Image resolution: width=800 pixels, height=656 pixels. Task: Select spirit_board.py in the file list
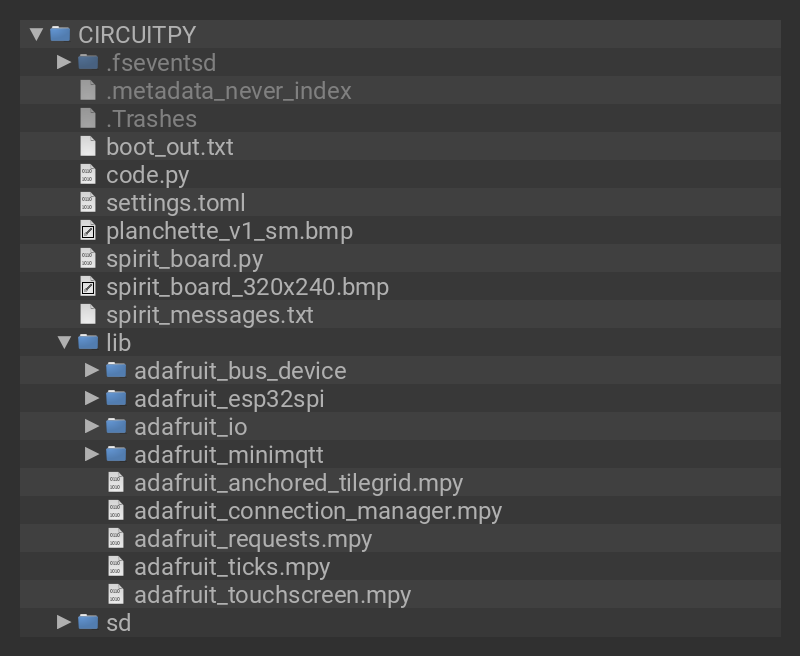click(184, 259)
